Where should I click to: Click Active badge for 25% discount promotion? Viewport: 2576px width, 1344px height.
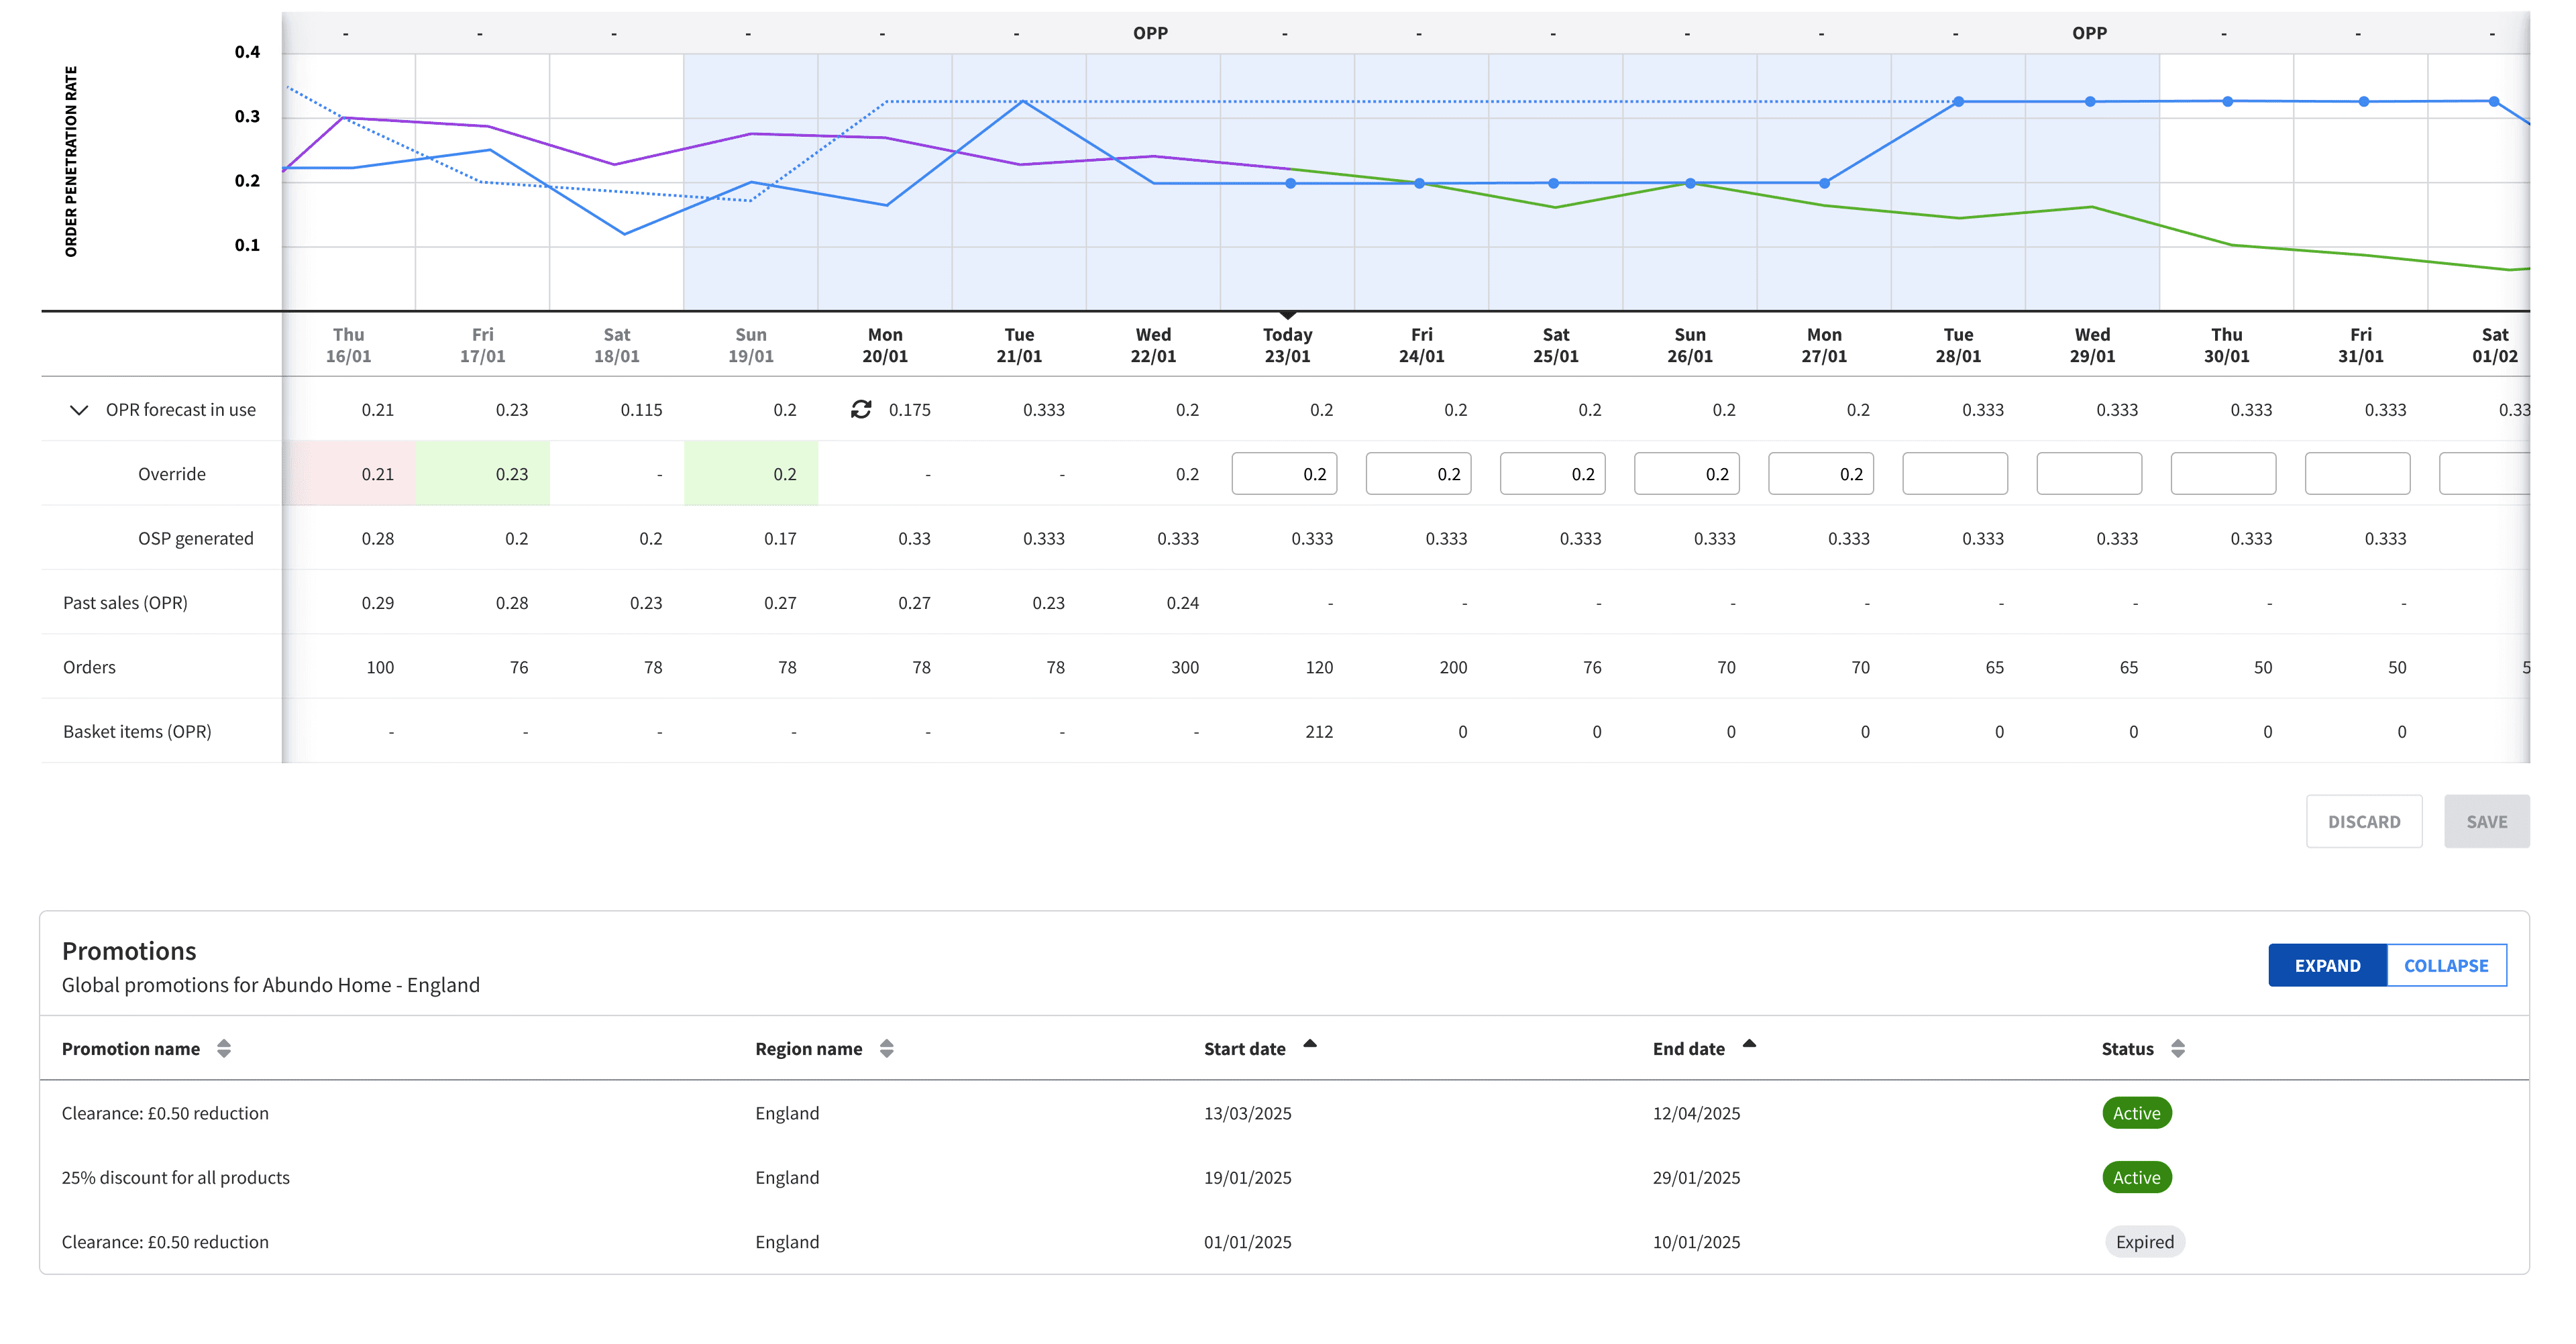[2136, 1177]
